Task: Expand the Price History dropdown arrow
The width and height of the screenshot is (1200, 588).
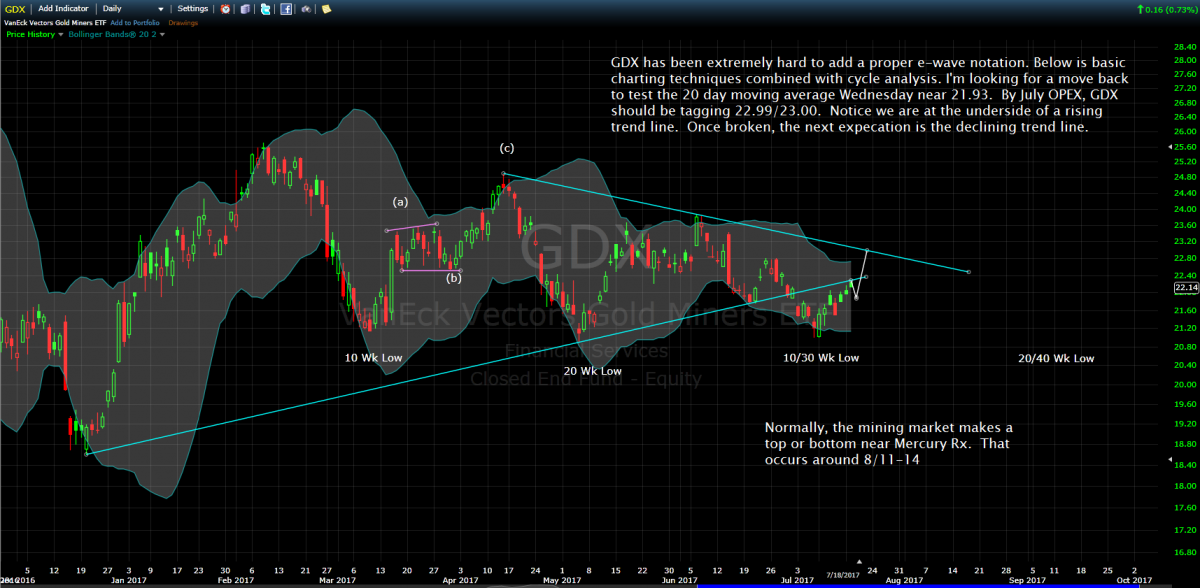Action: tap(61, 34)
